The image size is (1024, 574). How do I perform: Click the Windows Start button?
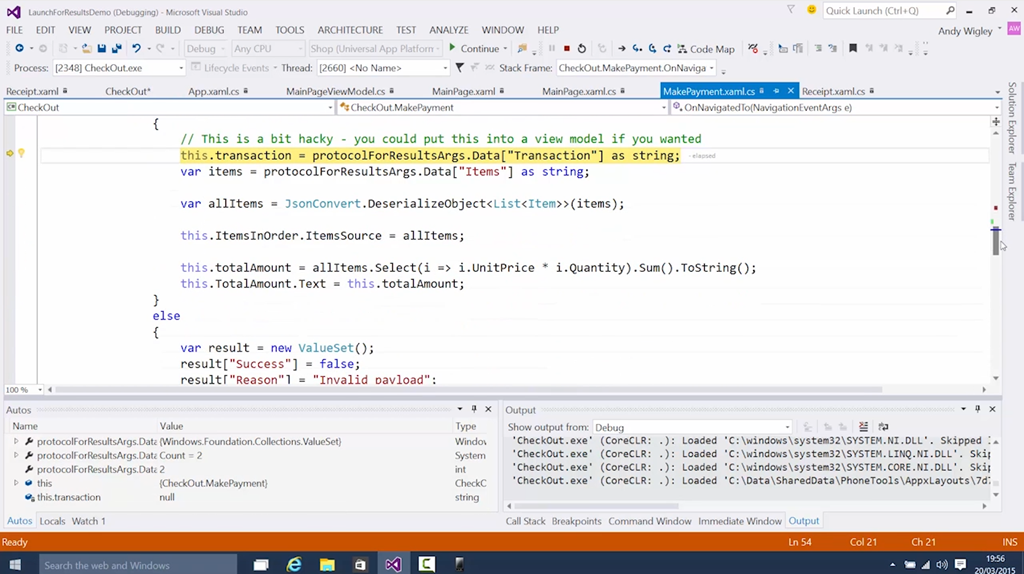(14, 564)
